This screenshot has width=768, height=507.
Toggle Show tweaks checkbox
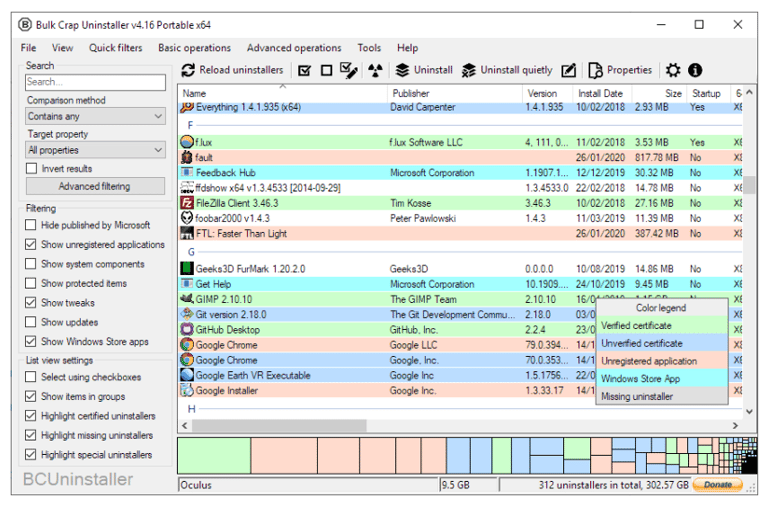pos(30,302)
